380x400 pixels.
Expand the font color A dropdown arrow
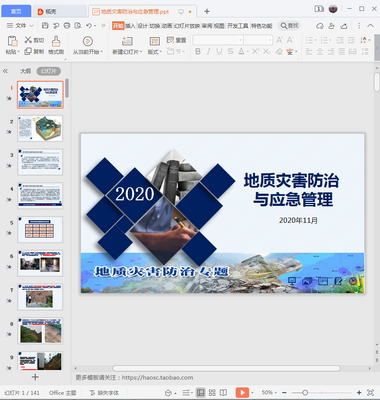pyautogui.click(x=247, y=52)
